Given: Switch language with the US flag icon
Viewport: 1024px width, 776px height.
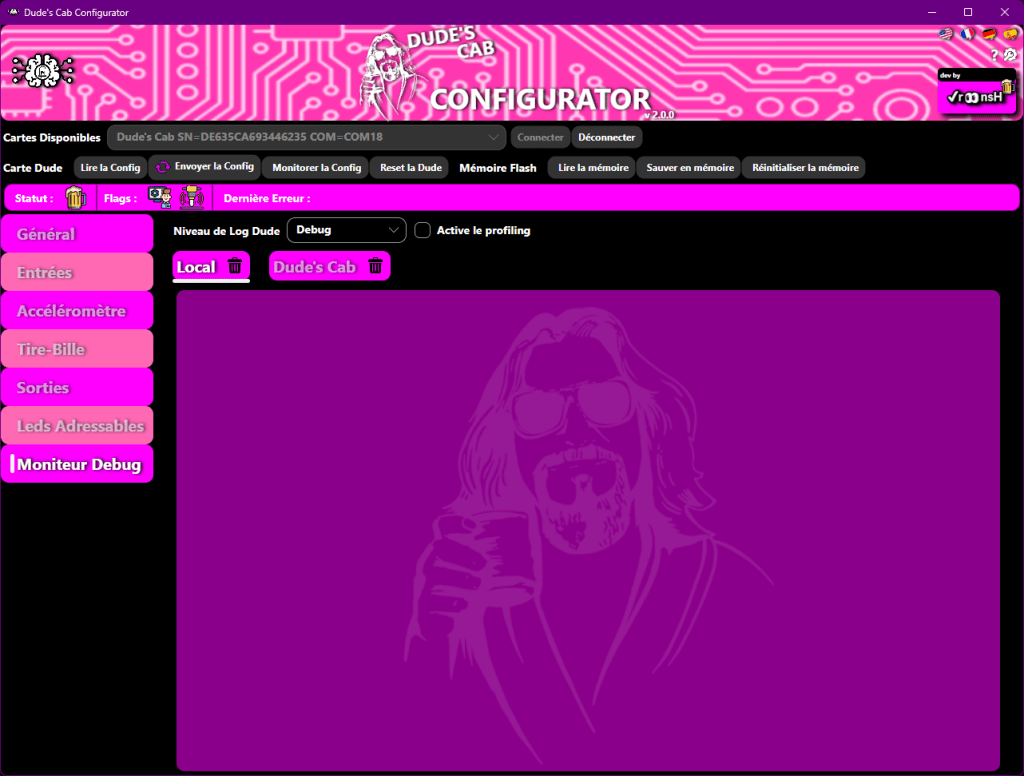Looking at the screenshot, I should 946,34.
